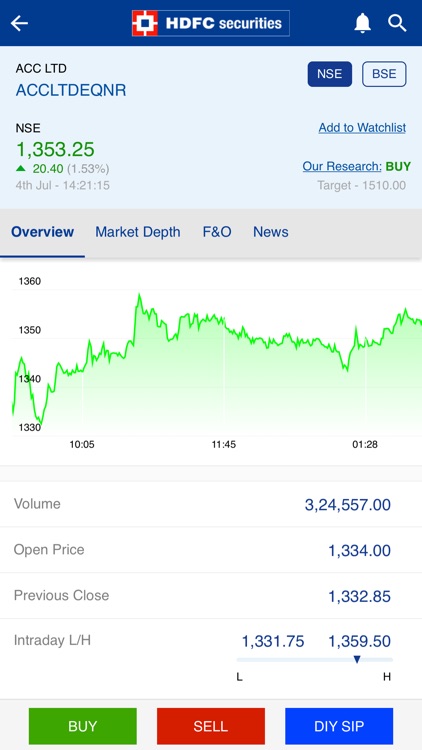
Task: Tap the DIY SIP button
Action: (x=339, y=726)
